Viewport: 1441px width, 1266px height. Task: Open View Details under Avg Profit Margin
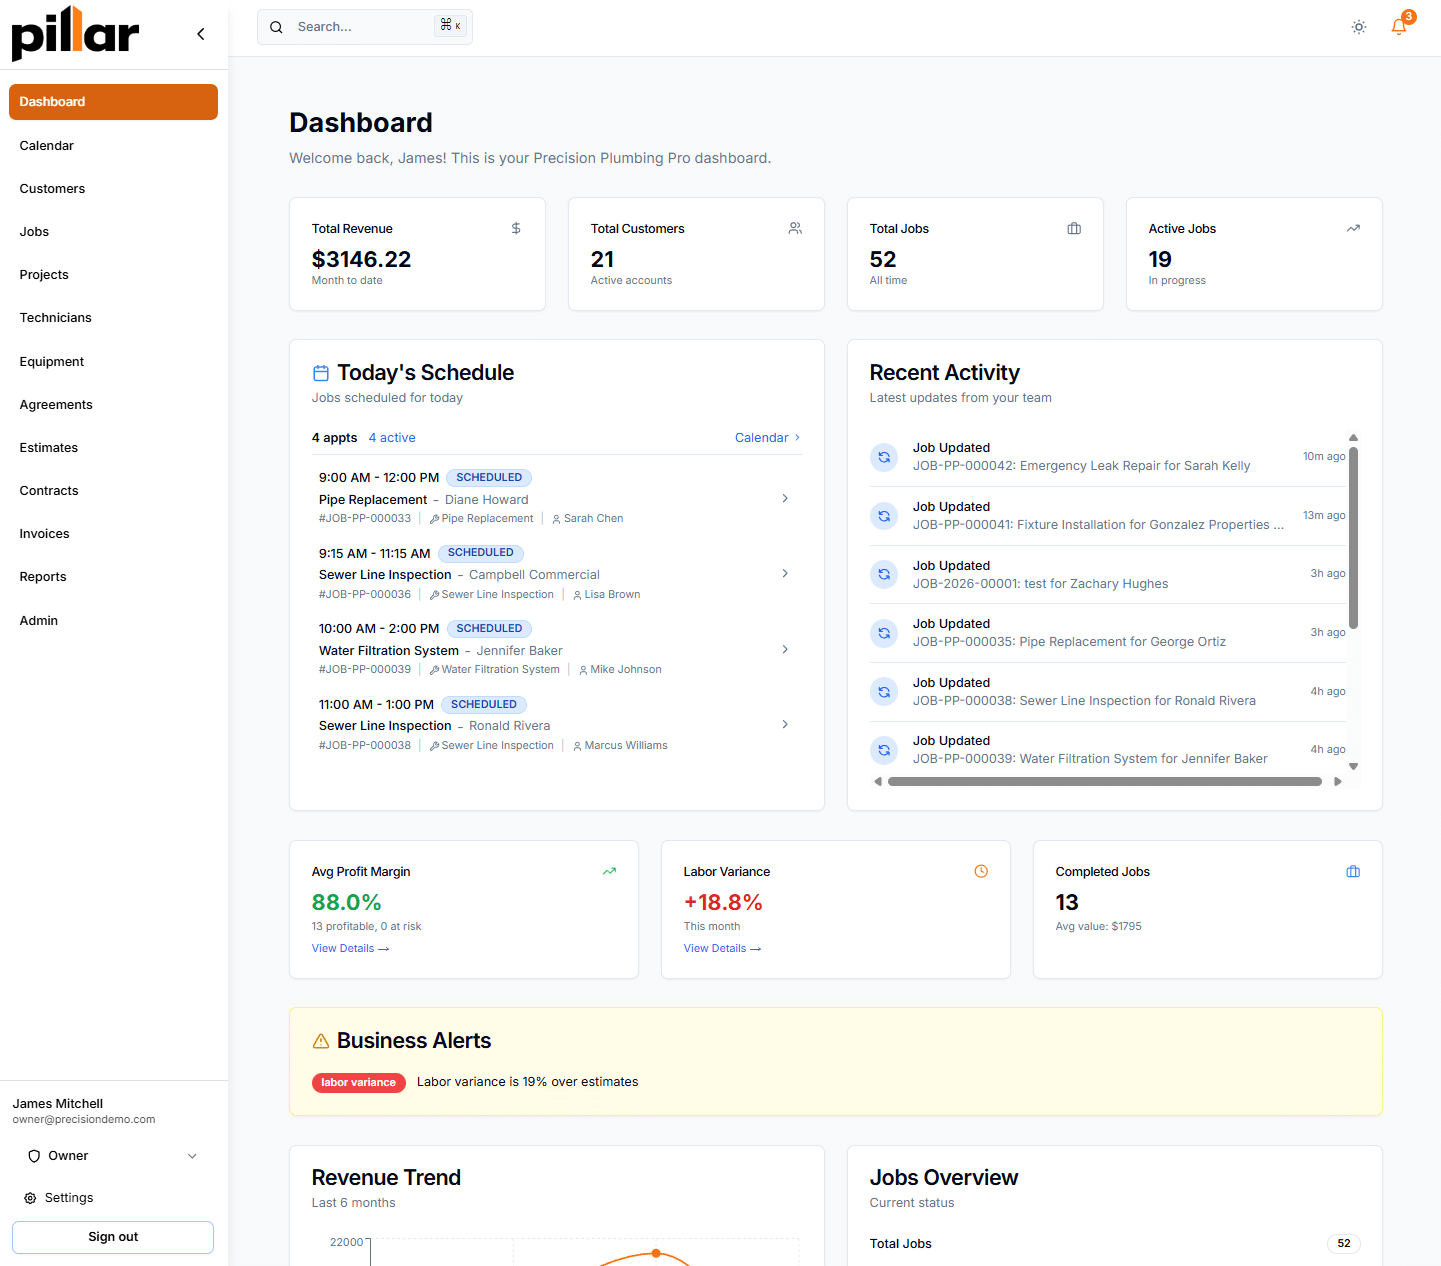click(x=350, y=948)
